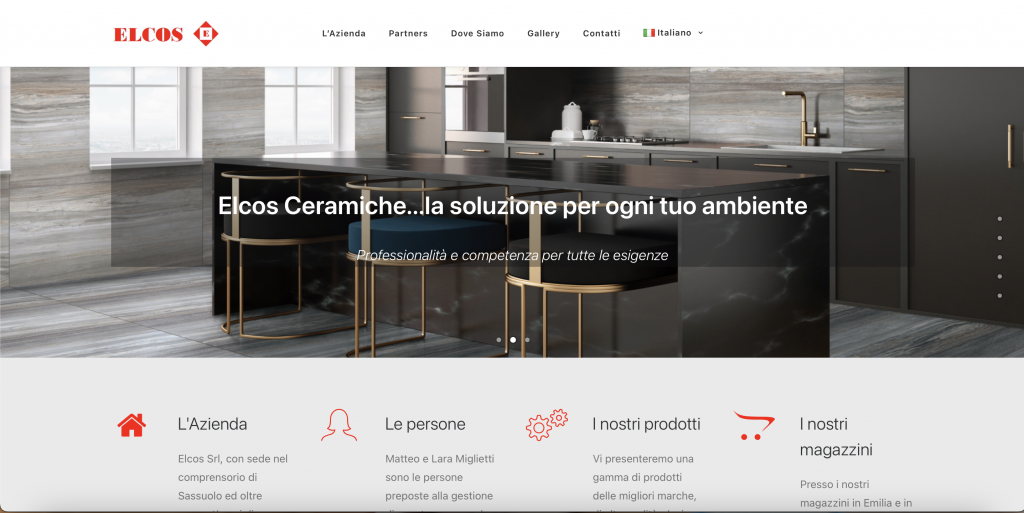Click the top dot in the vertical side navigation
Screen dimensions: 1024x513
(1000, 219)
